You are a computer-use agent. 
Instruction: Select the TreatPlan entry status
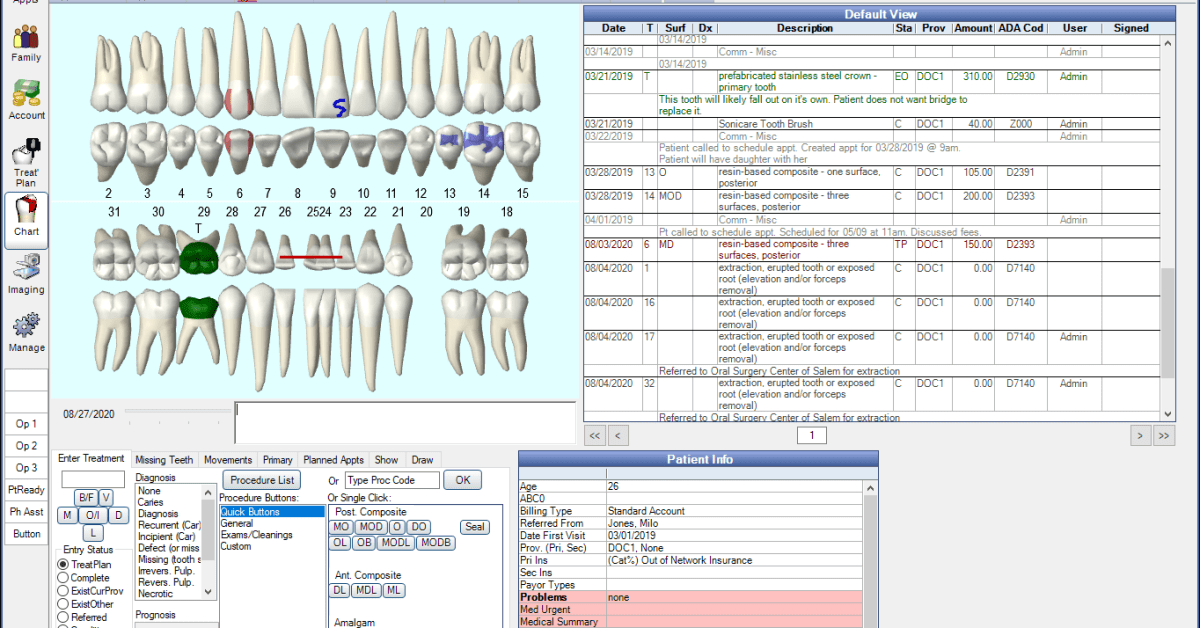point(62,565)
